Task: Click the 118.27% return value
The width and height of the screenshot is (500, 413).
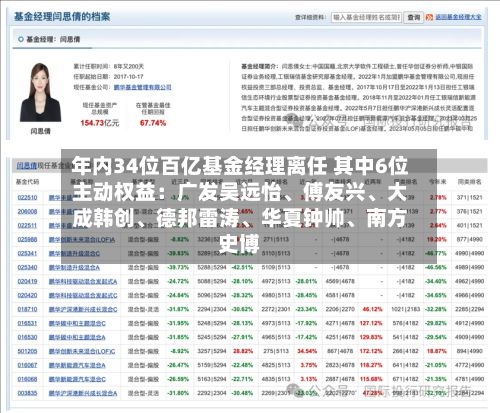Action: (371, 366)
